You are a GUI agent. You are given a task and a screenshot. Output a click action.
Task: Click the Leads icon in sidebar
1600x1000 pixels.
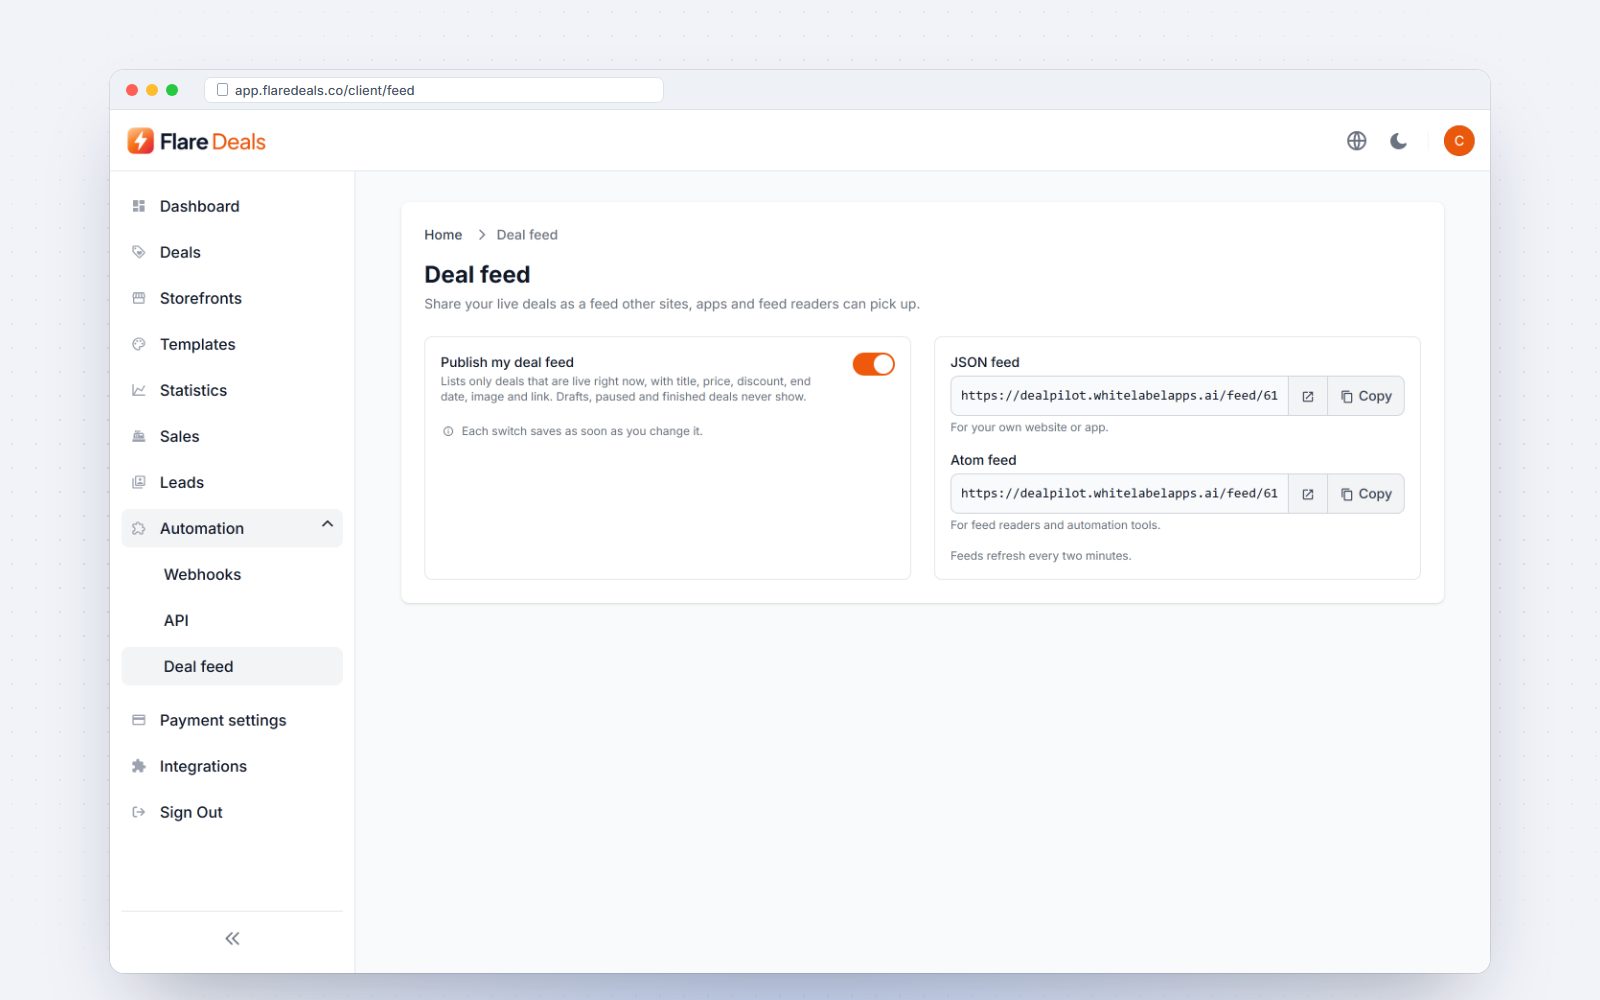click(139, 482)
